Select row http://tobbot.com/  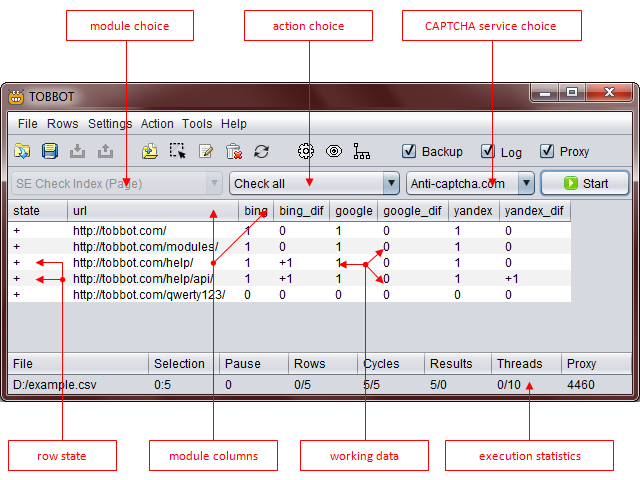click(289, 231)
